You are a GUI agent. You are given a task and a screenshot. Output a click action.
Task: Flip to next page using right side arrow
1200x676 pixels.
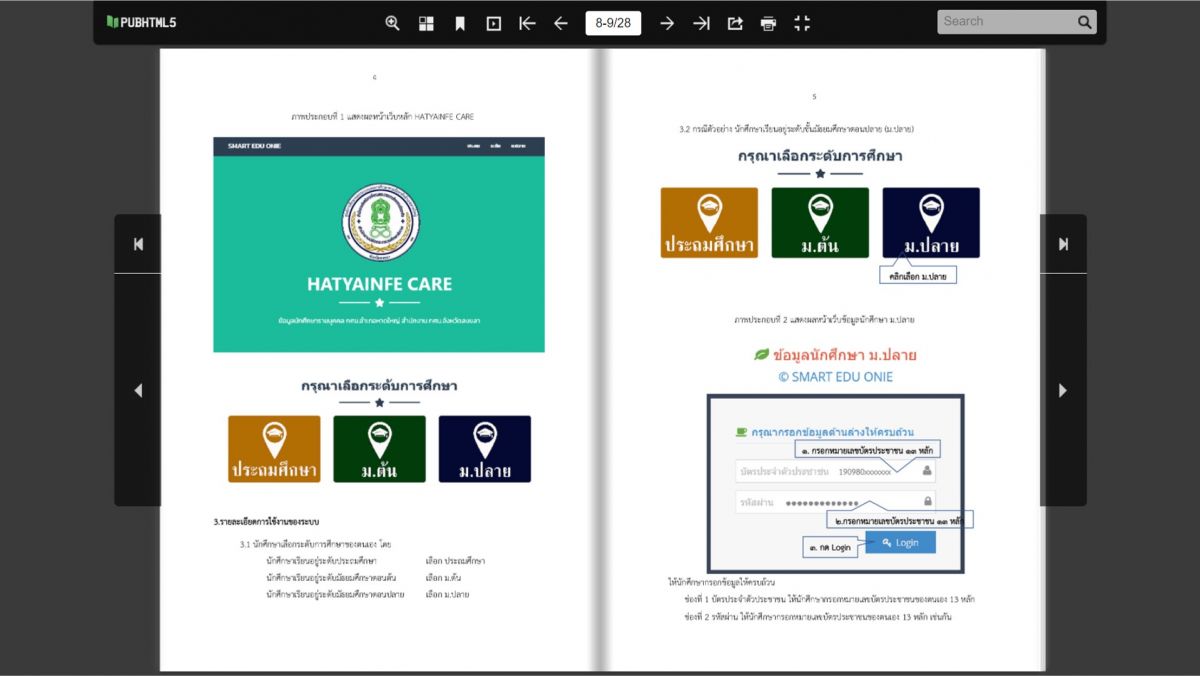pyautogui.click(x=1062, y=390)
